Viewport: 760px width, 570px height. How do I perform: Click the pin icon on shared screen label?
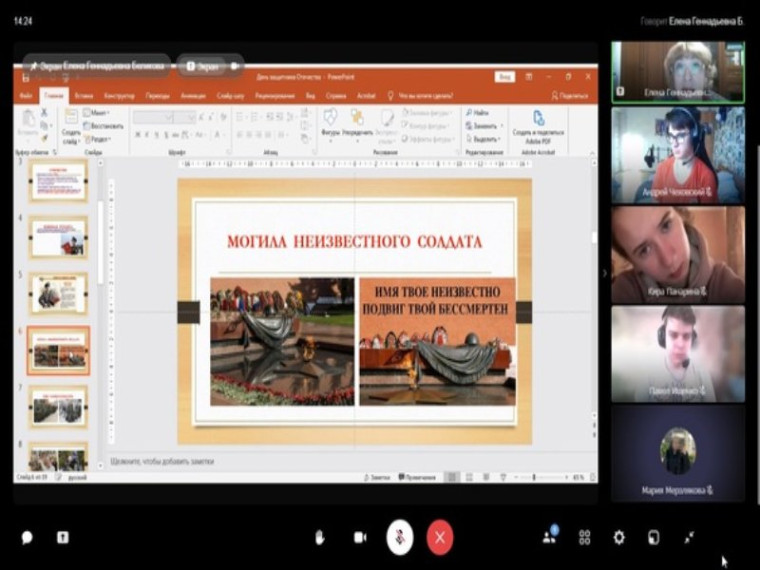pos(33,66)
